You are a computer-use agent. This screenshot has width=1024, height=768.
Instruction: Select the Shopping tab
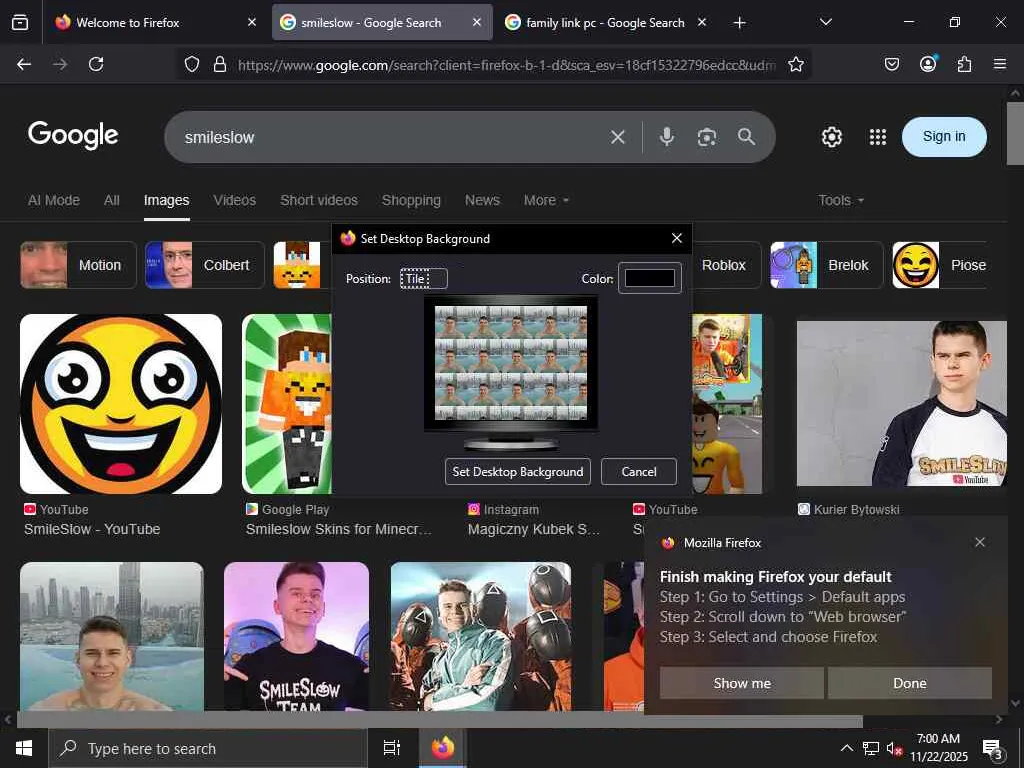tap(411, 200)
